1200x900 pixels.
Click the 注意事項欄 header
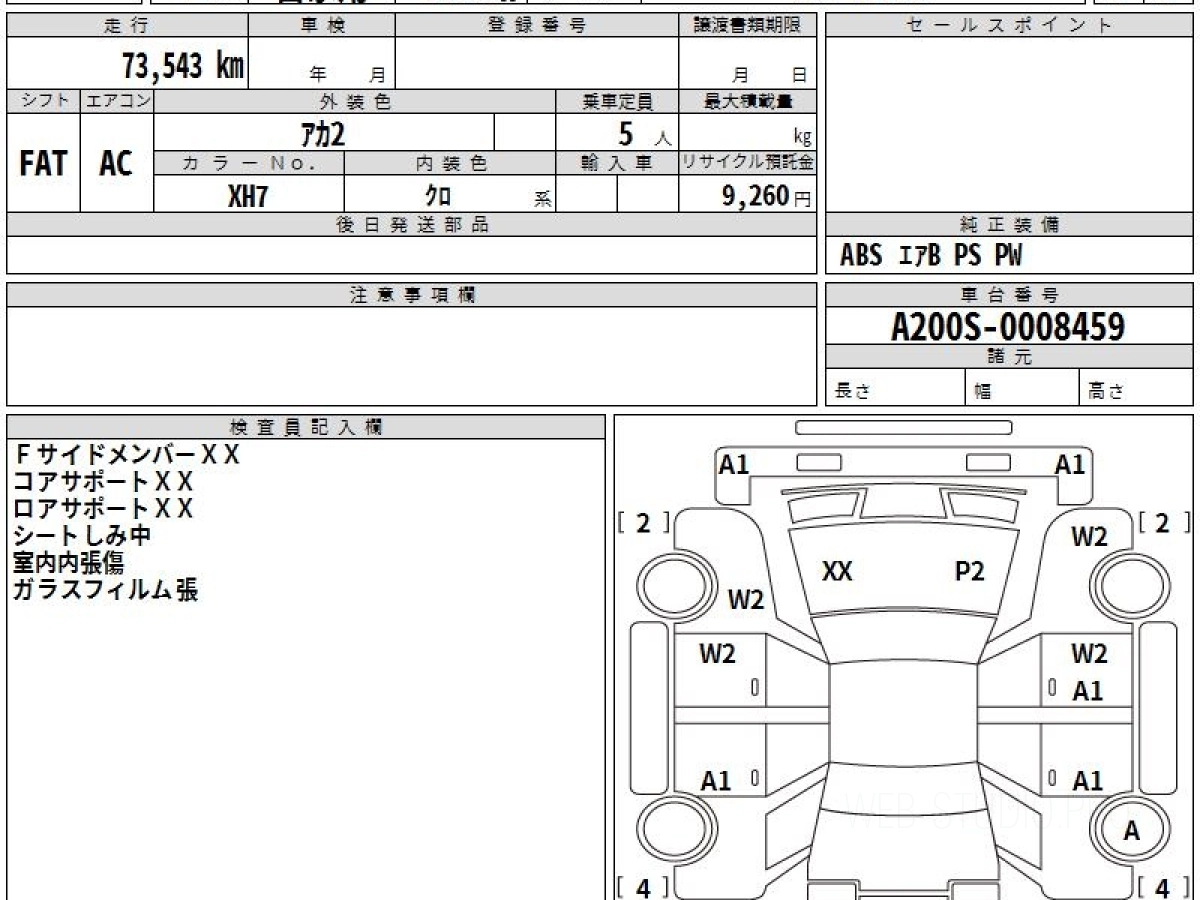pyautogui.click(x=412, y=295)
